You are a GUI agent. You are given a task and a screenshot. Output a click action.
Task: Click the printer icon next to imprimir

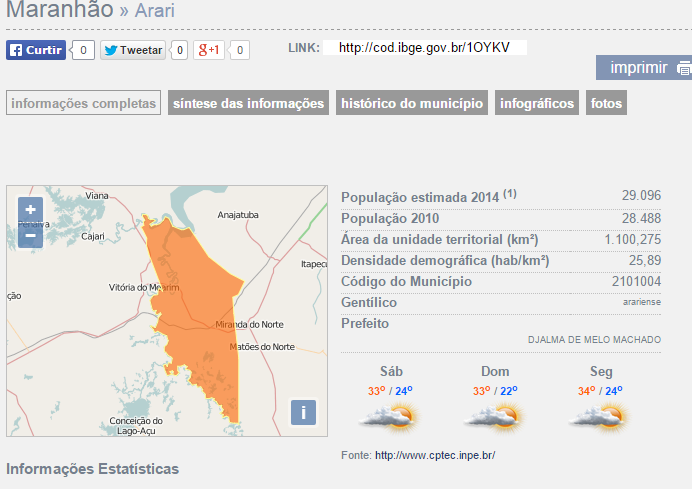click(x=684, y=68)
